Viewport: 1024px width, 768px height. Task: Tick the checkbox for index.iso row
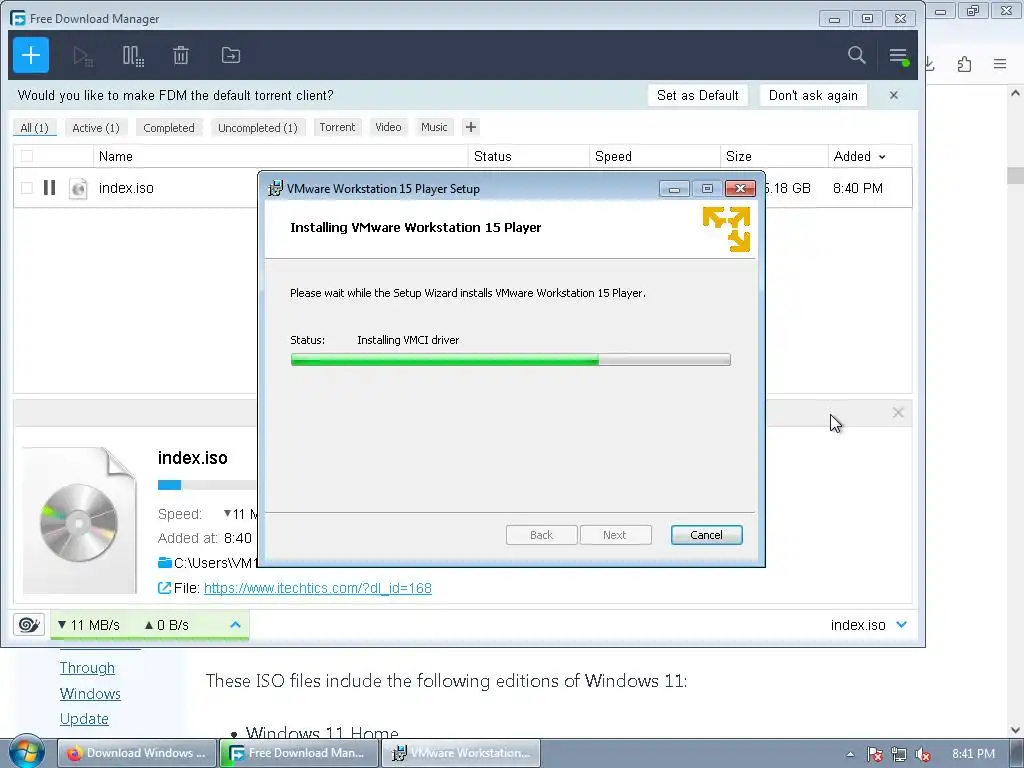click(x=27, y=188)
